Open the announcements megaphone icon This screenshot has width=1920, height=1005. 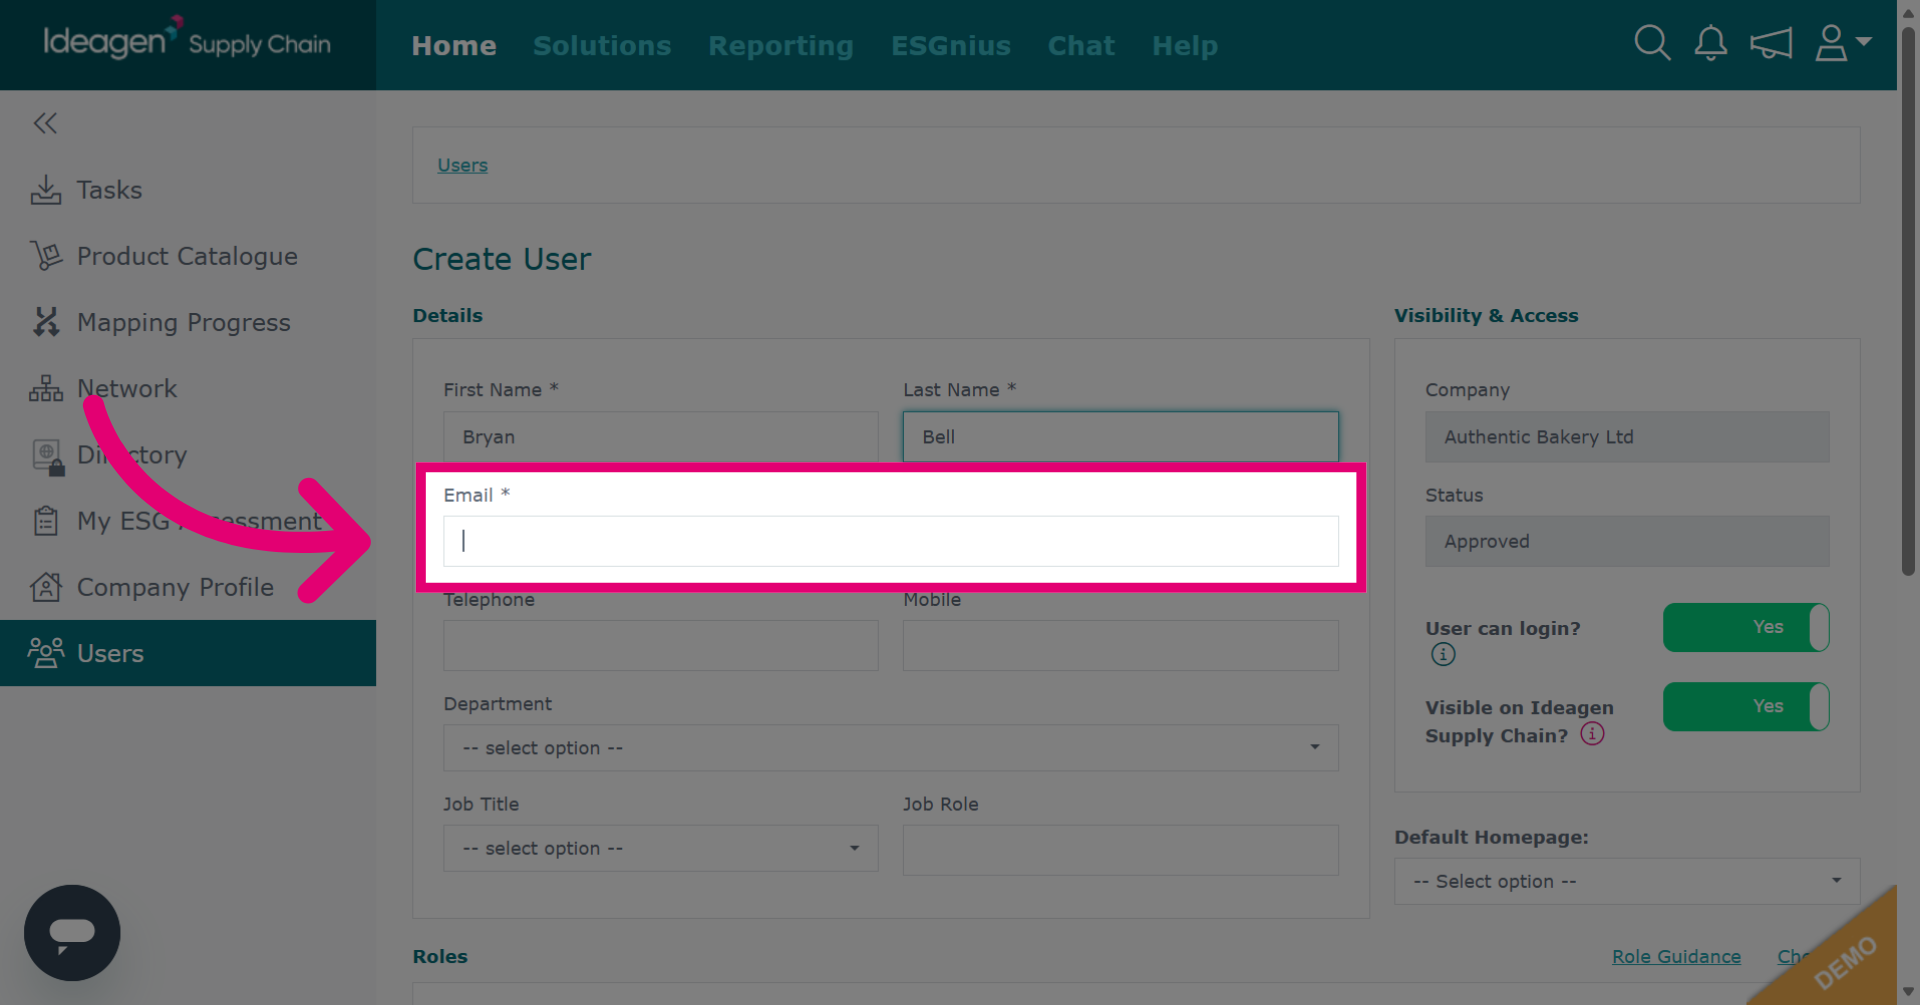point(1770,44)
